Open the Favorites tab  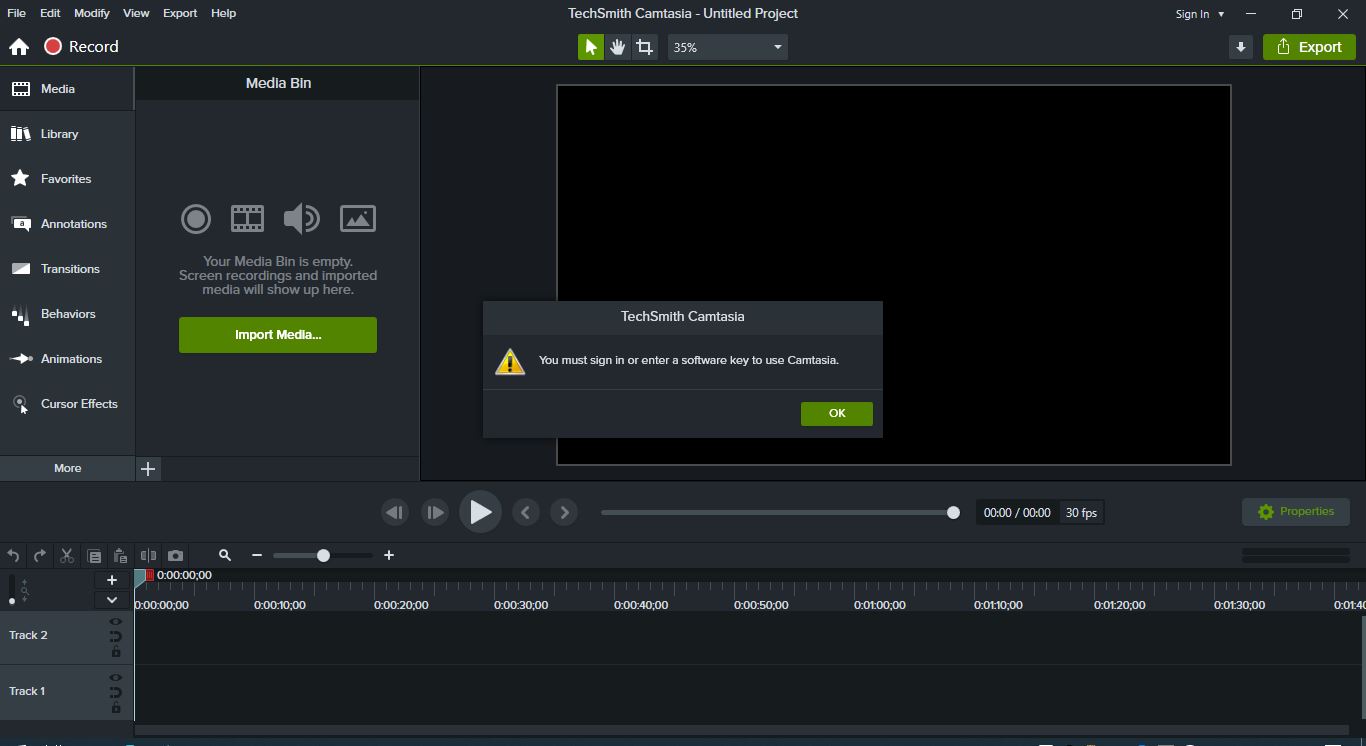[67, 179]
